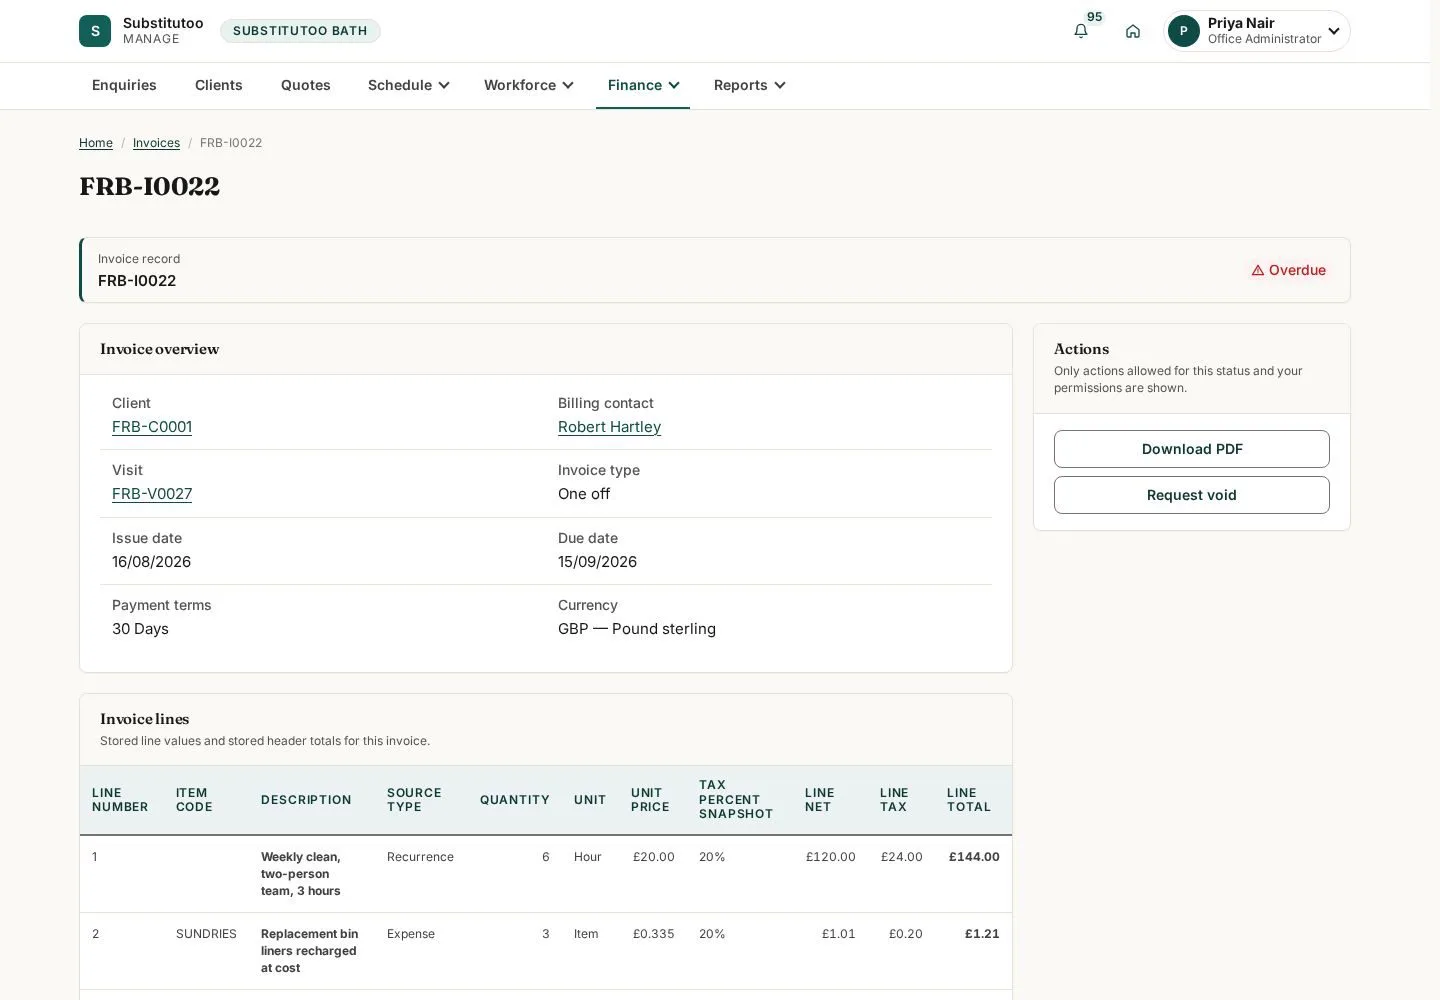Click the Substitutoo green S logo

(x=95, y=31)
